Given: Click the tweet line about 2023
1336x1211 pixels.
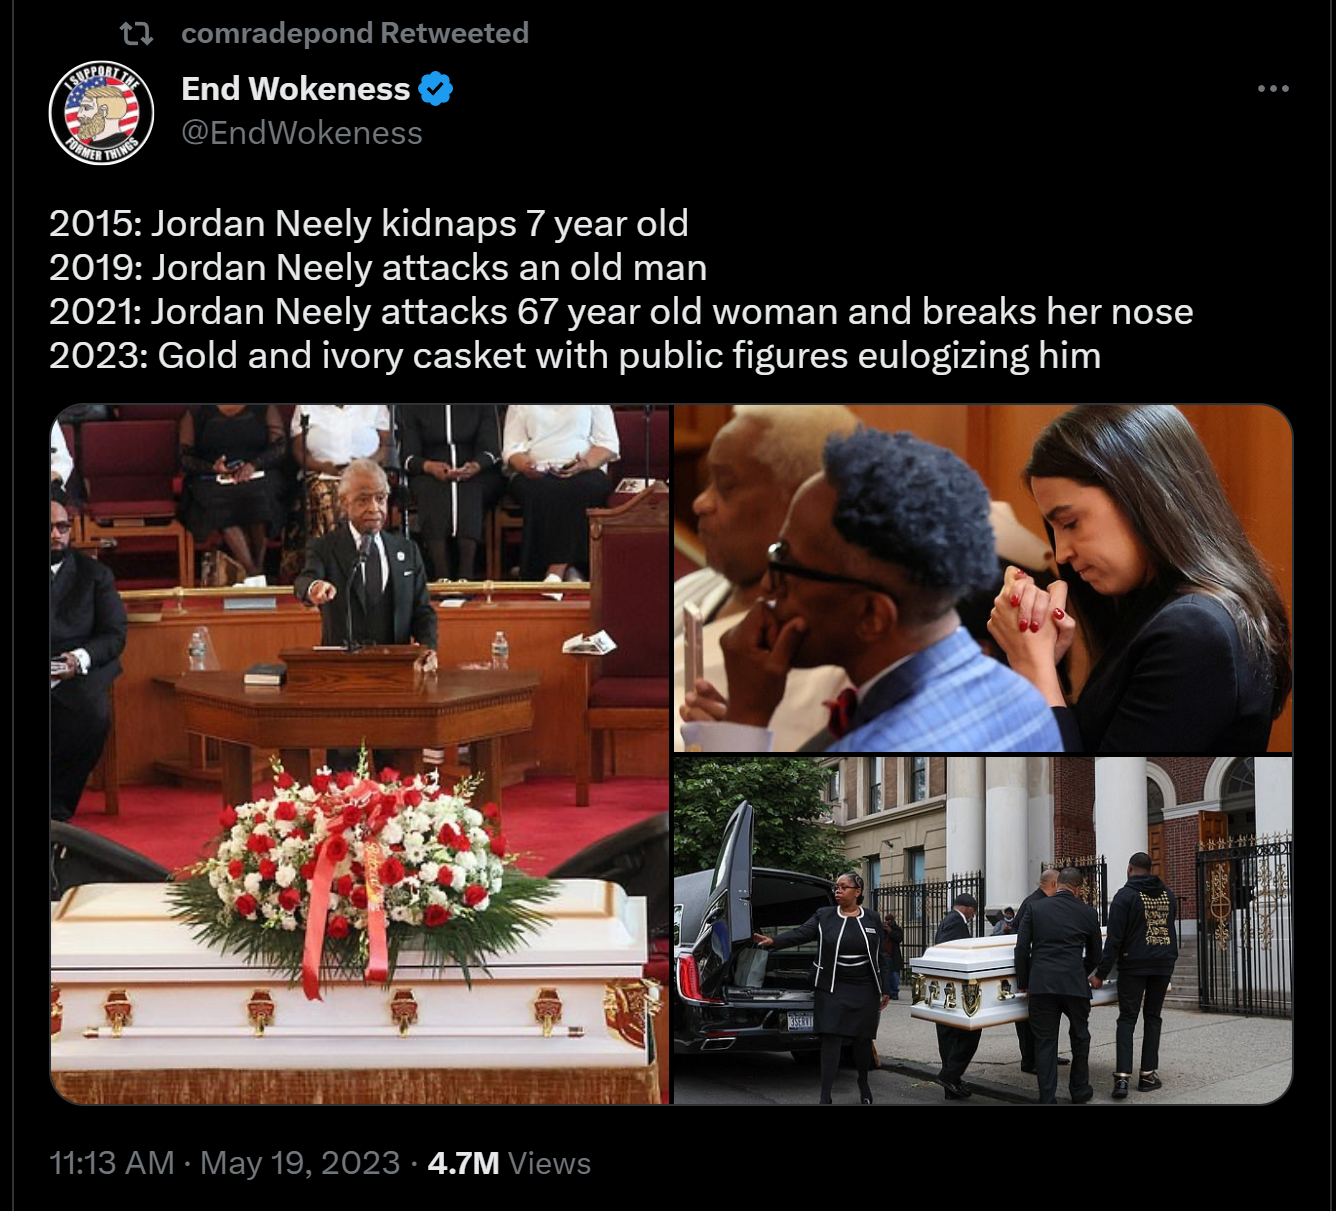Looking at the screenshot, I should (575, 355).
